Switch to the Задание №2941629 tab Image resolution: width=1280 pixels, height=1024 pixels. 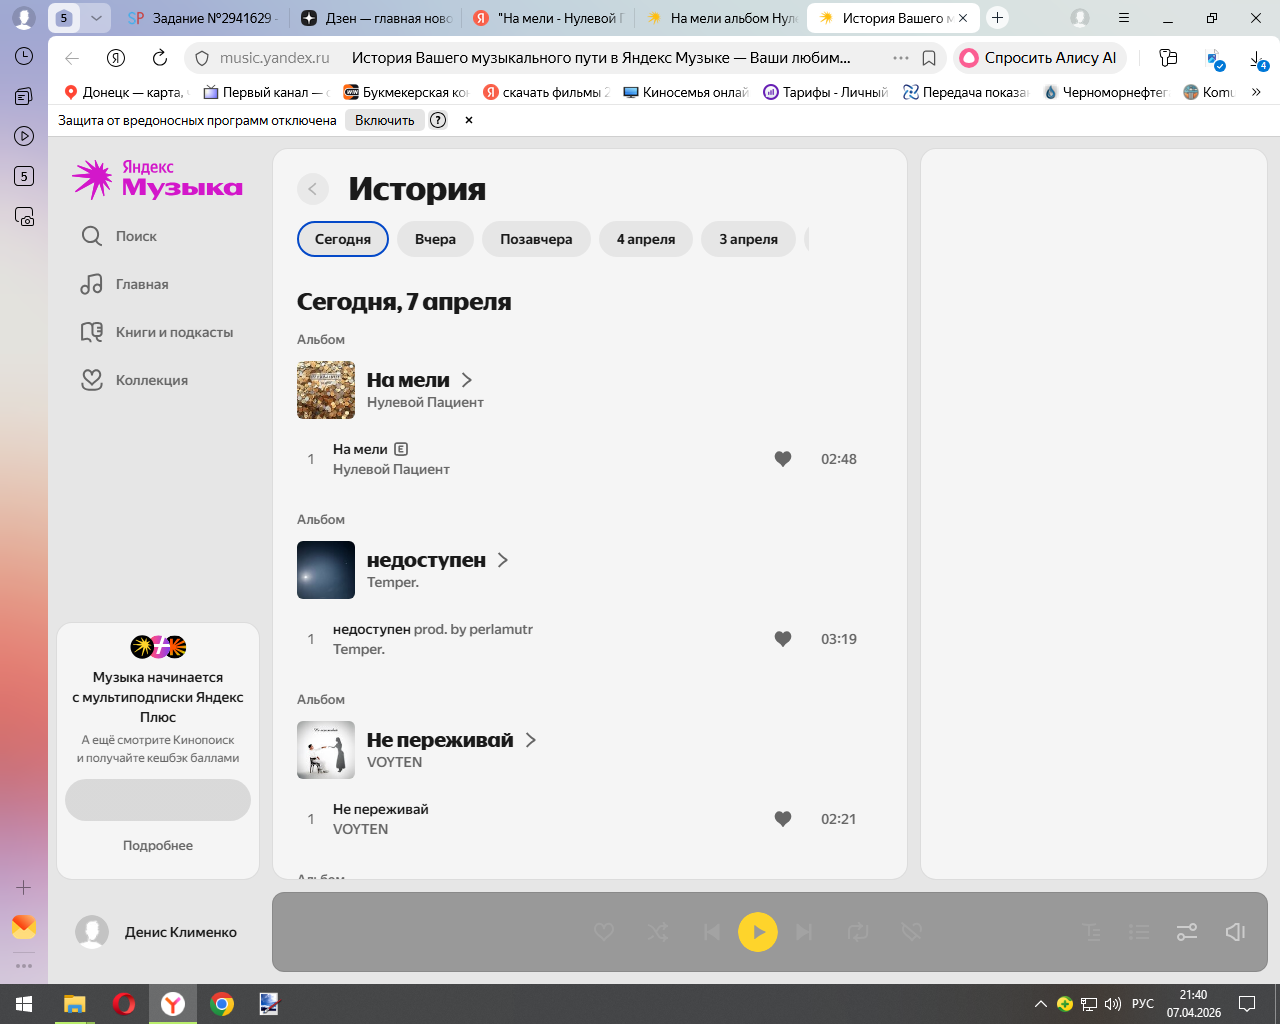tap(203, 18)
